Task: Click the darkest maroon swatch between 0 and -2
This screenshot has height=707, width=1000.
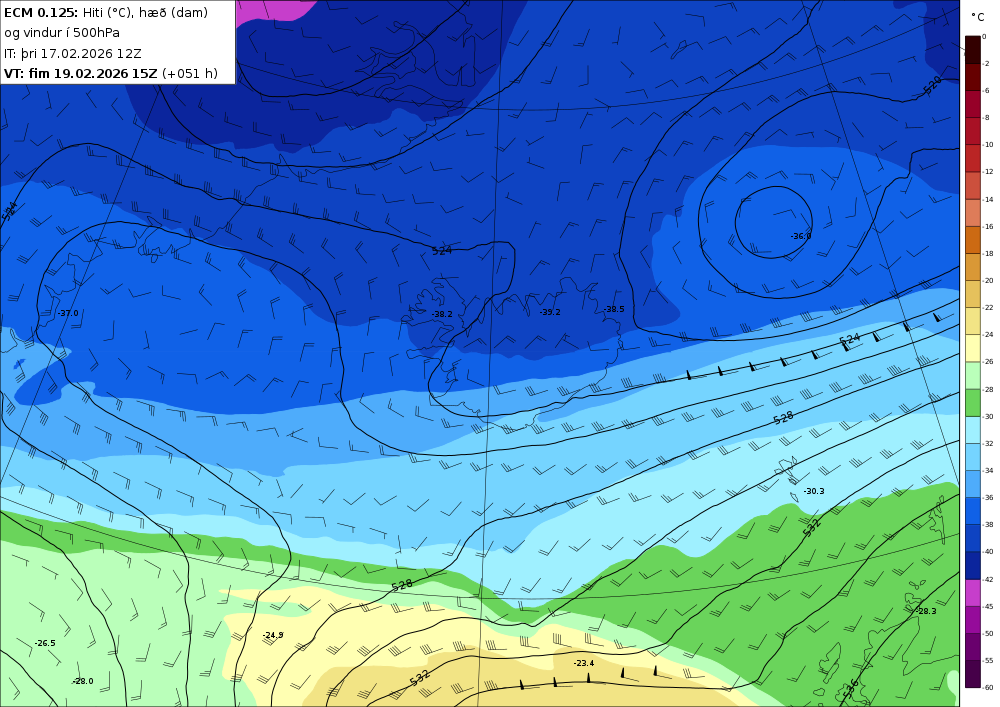Action: 973,50
